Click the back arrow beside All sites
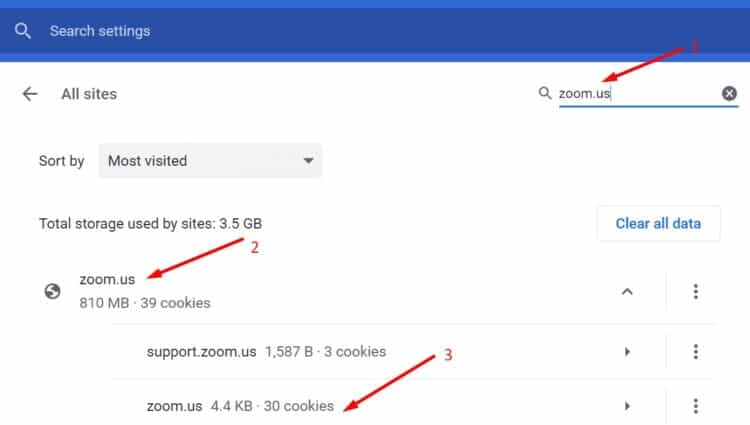Screen dimensions: 750x425 pos(30,94)
